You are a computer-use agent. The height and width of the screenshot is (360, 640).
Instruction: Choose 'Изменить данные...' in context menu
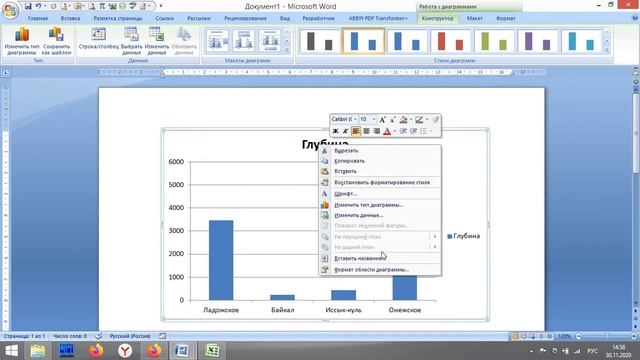point(380,215)
